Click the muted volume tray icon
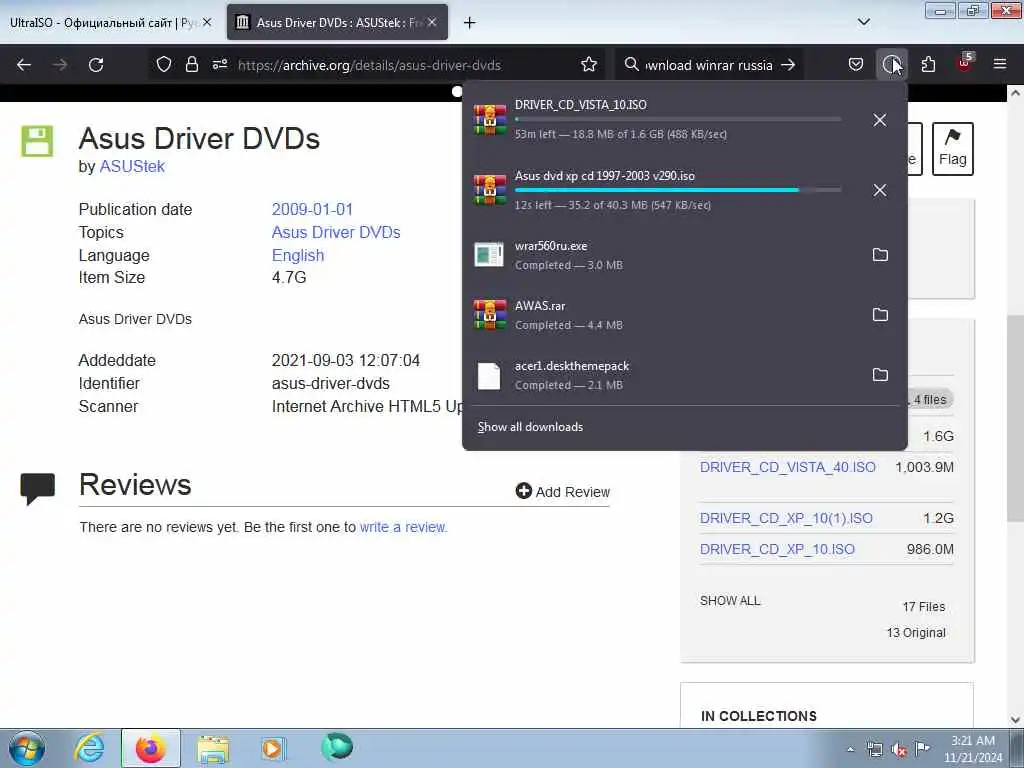The height and width of the screenshot is (768, 1024). [x=899, y=750]
